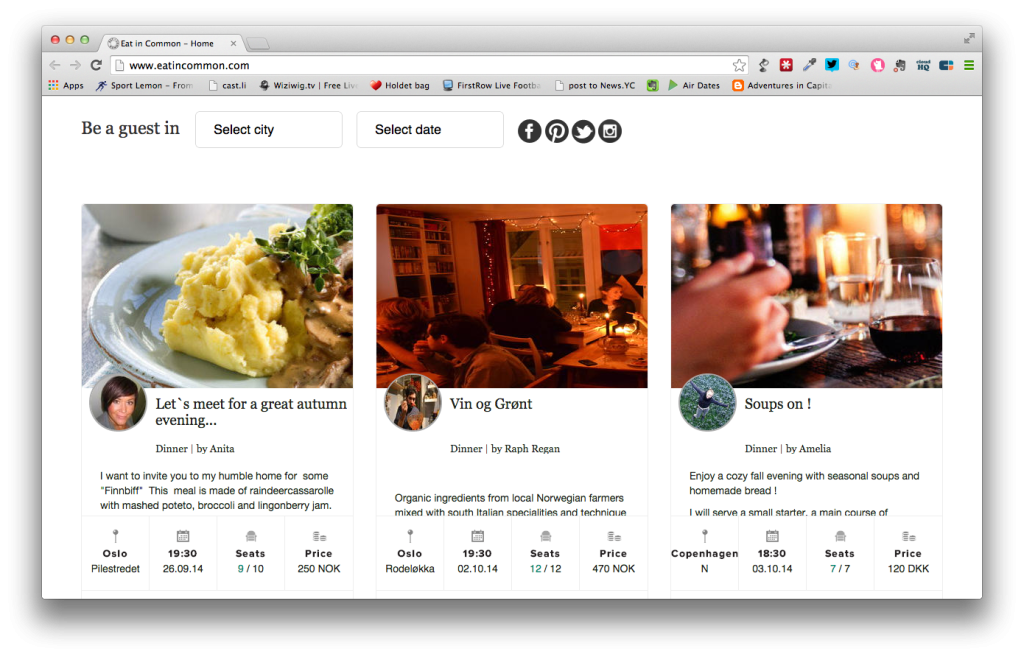1024x657 pixels.
Task: Open the Facebook social icon
Action: click(x=530, y=131)
